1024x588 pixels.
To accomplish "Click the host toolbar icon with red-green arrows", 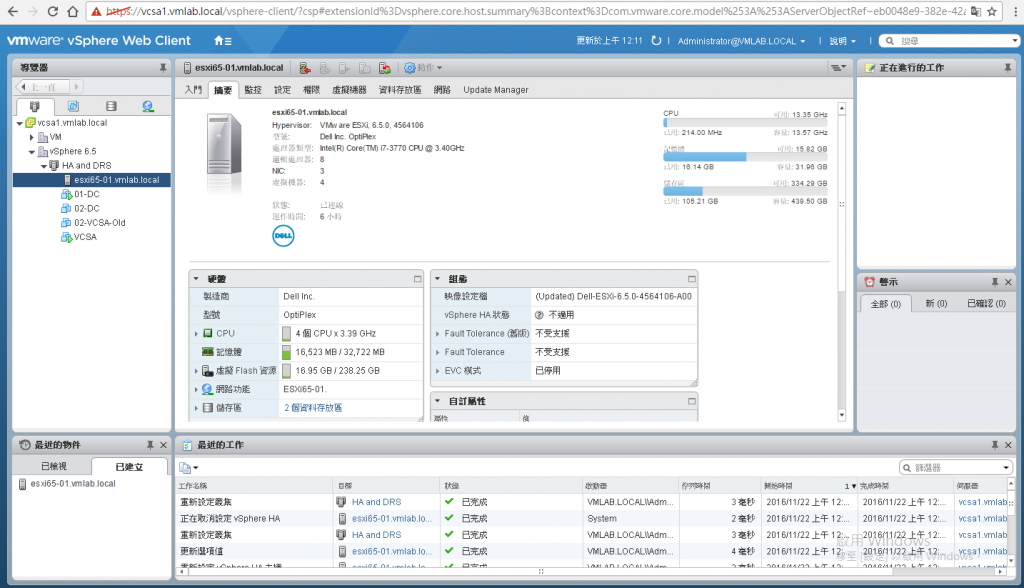I will point(385,68).
